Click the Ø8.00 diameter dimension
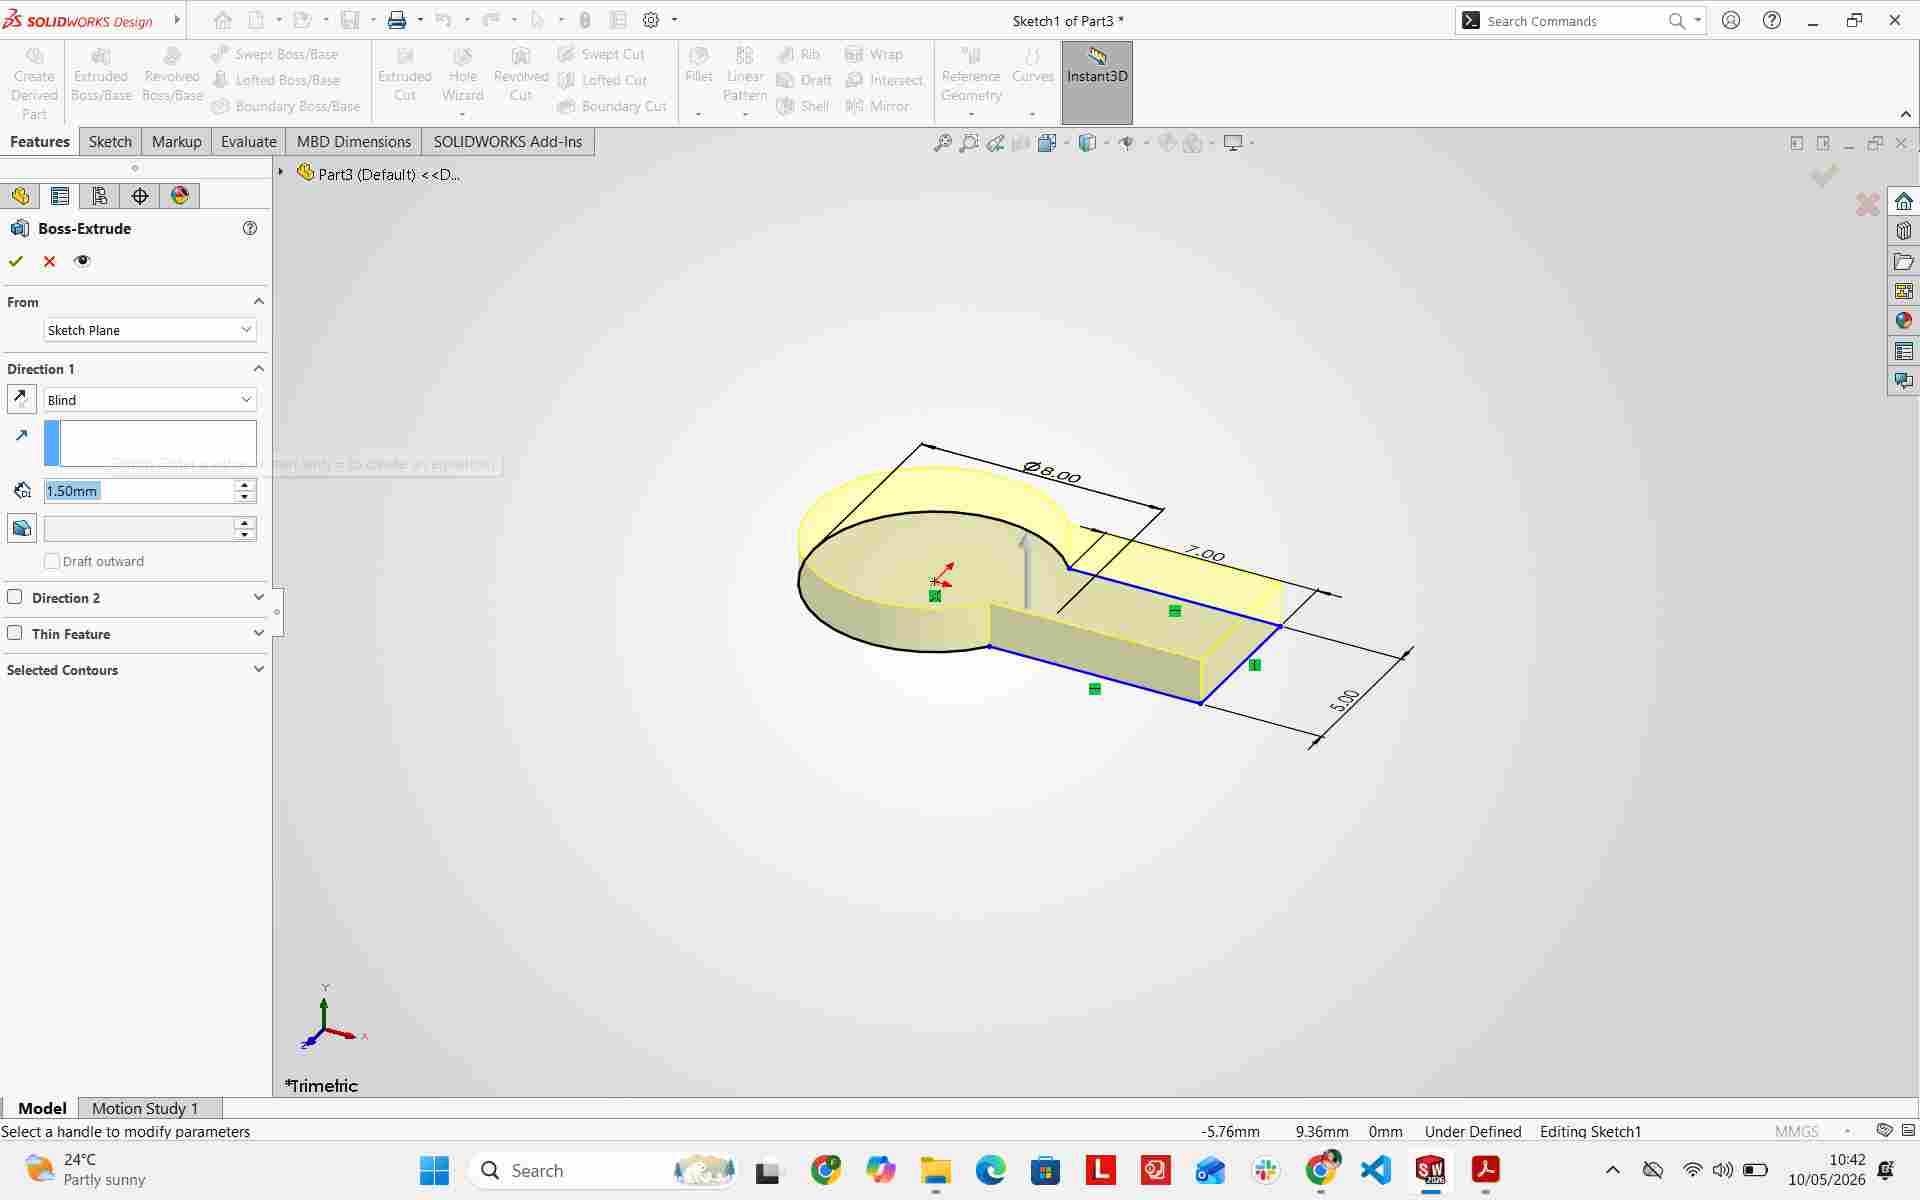The height and width of the screenshot is (1200, 1920). (1052, 471)
